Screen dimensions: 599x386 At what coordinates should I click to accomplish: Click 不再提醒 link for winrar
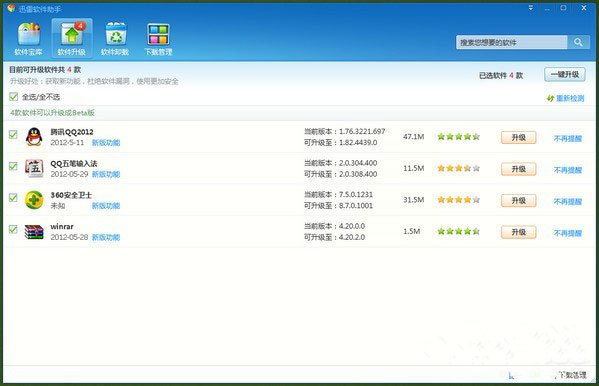coord(568,233)
